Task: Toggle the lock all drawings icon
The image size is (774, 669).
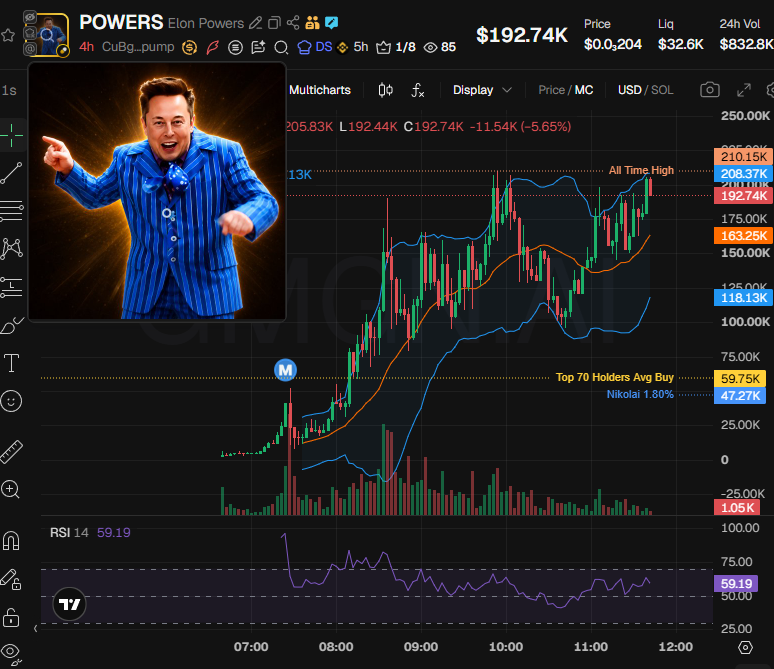Action: click(11, 617)
